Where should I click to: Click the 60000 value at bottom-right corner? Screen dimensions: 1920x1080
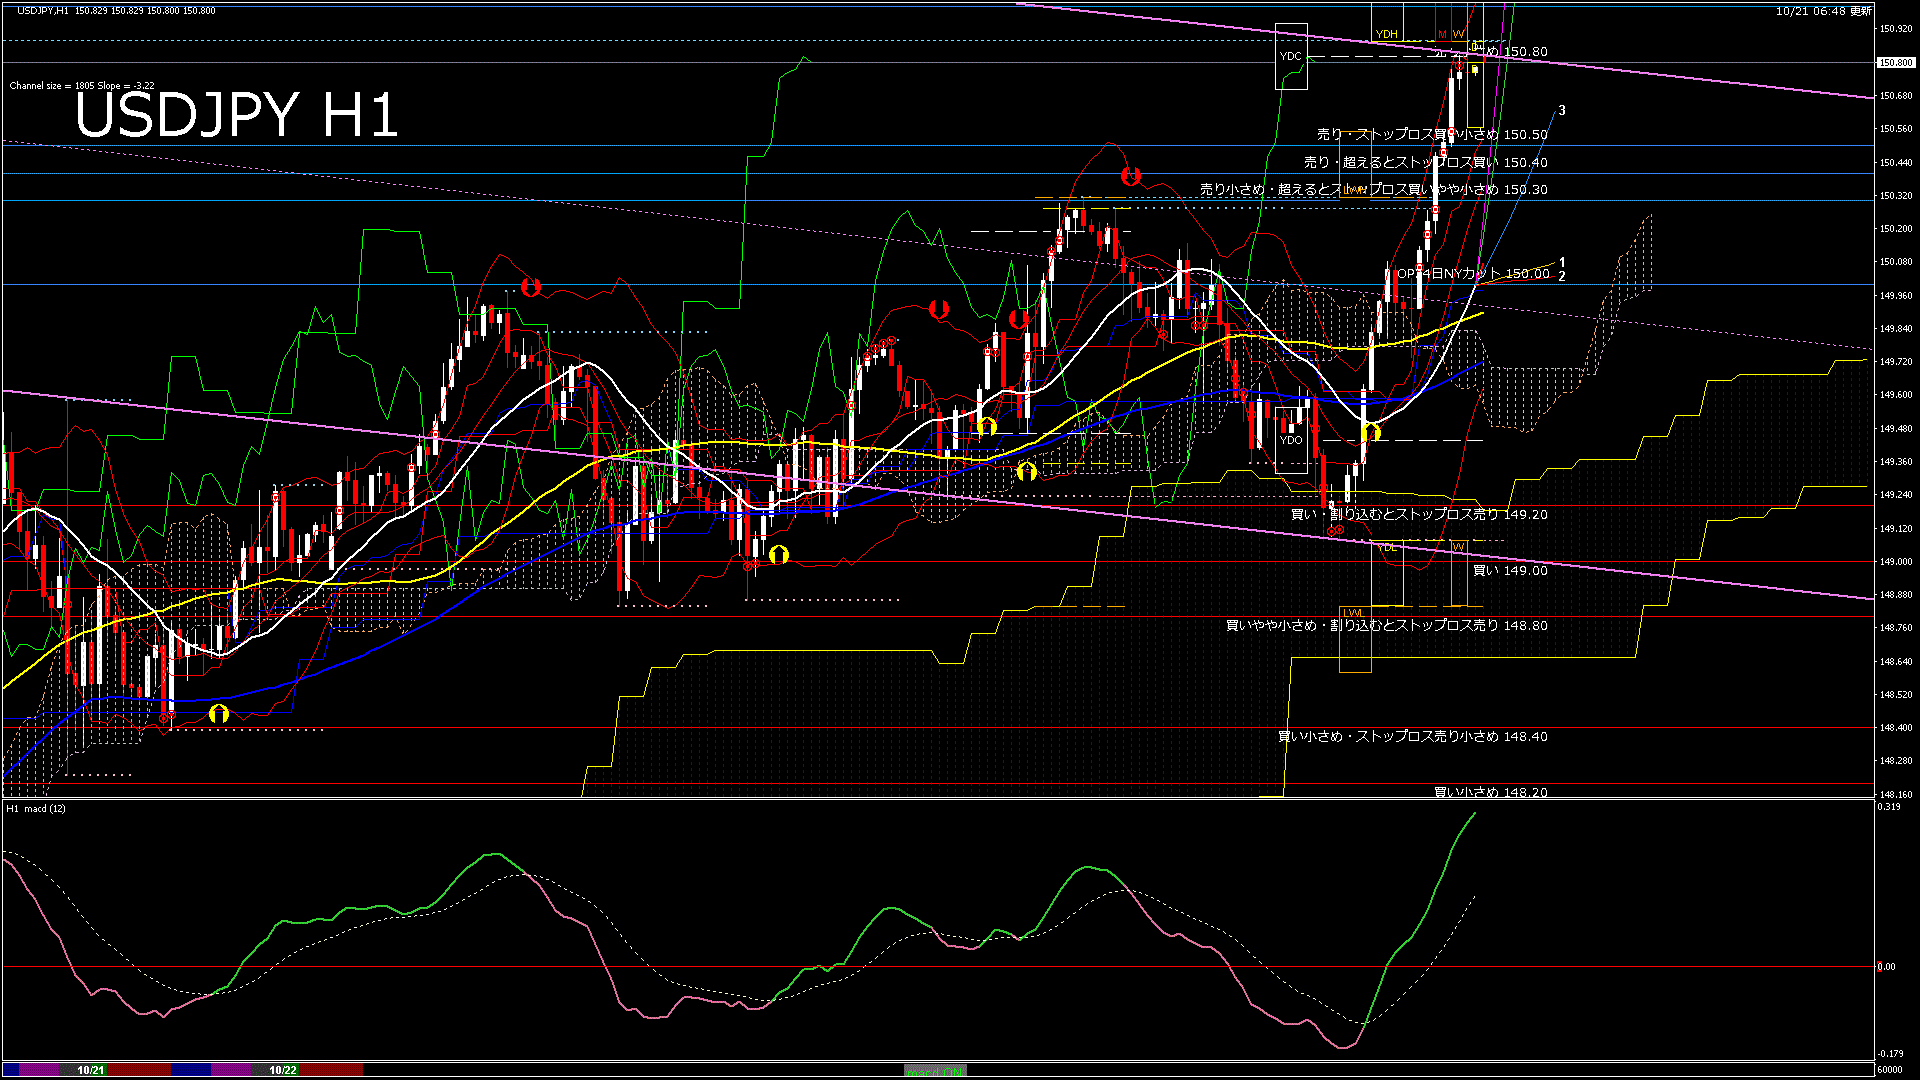pos(1890,1070)
